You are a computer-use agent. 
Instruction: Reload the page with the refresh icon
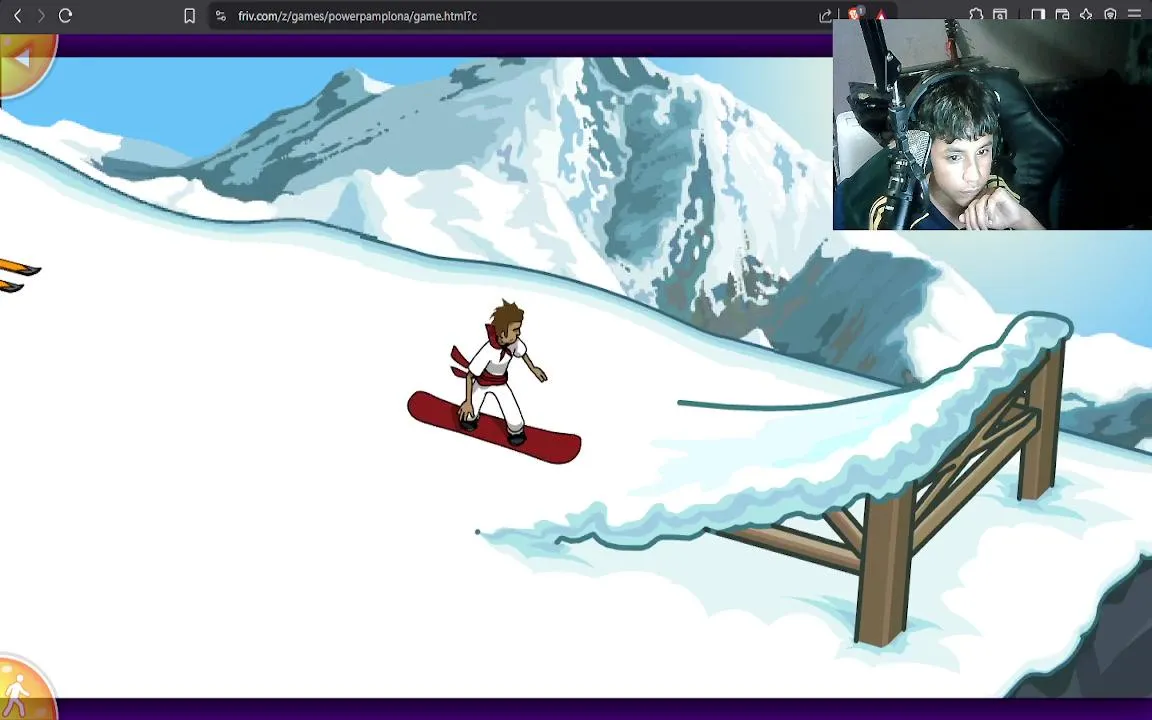65,15
